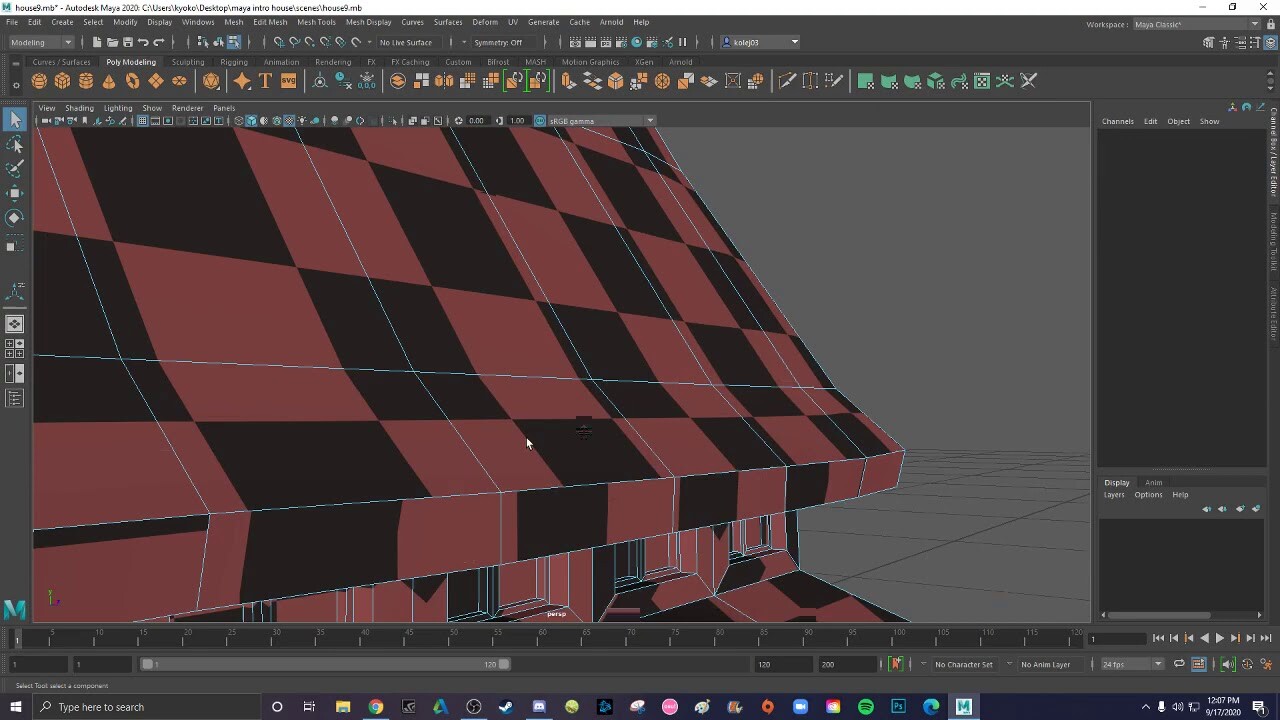Open the Multi-Cut tool on the shelf
The width and height of the screenshot is (1280, 720).
click(x=788, y=81)
